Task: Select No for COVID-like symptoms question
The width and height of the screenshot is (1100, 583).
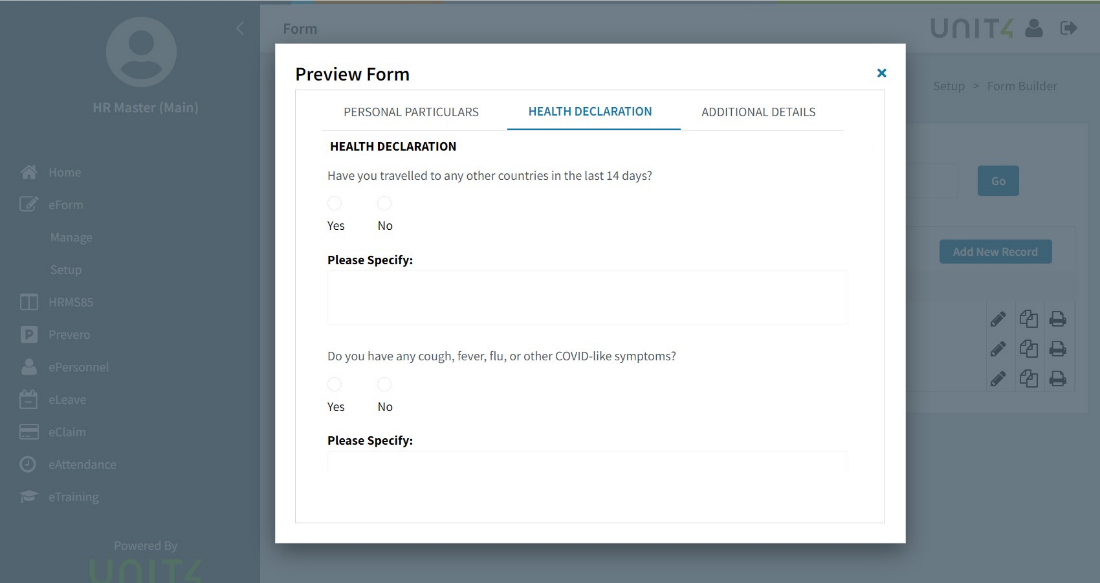Action: (384, 384)
